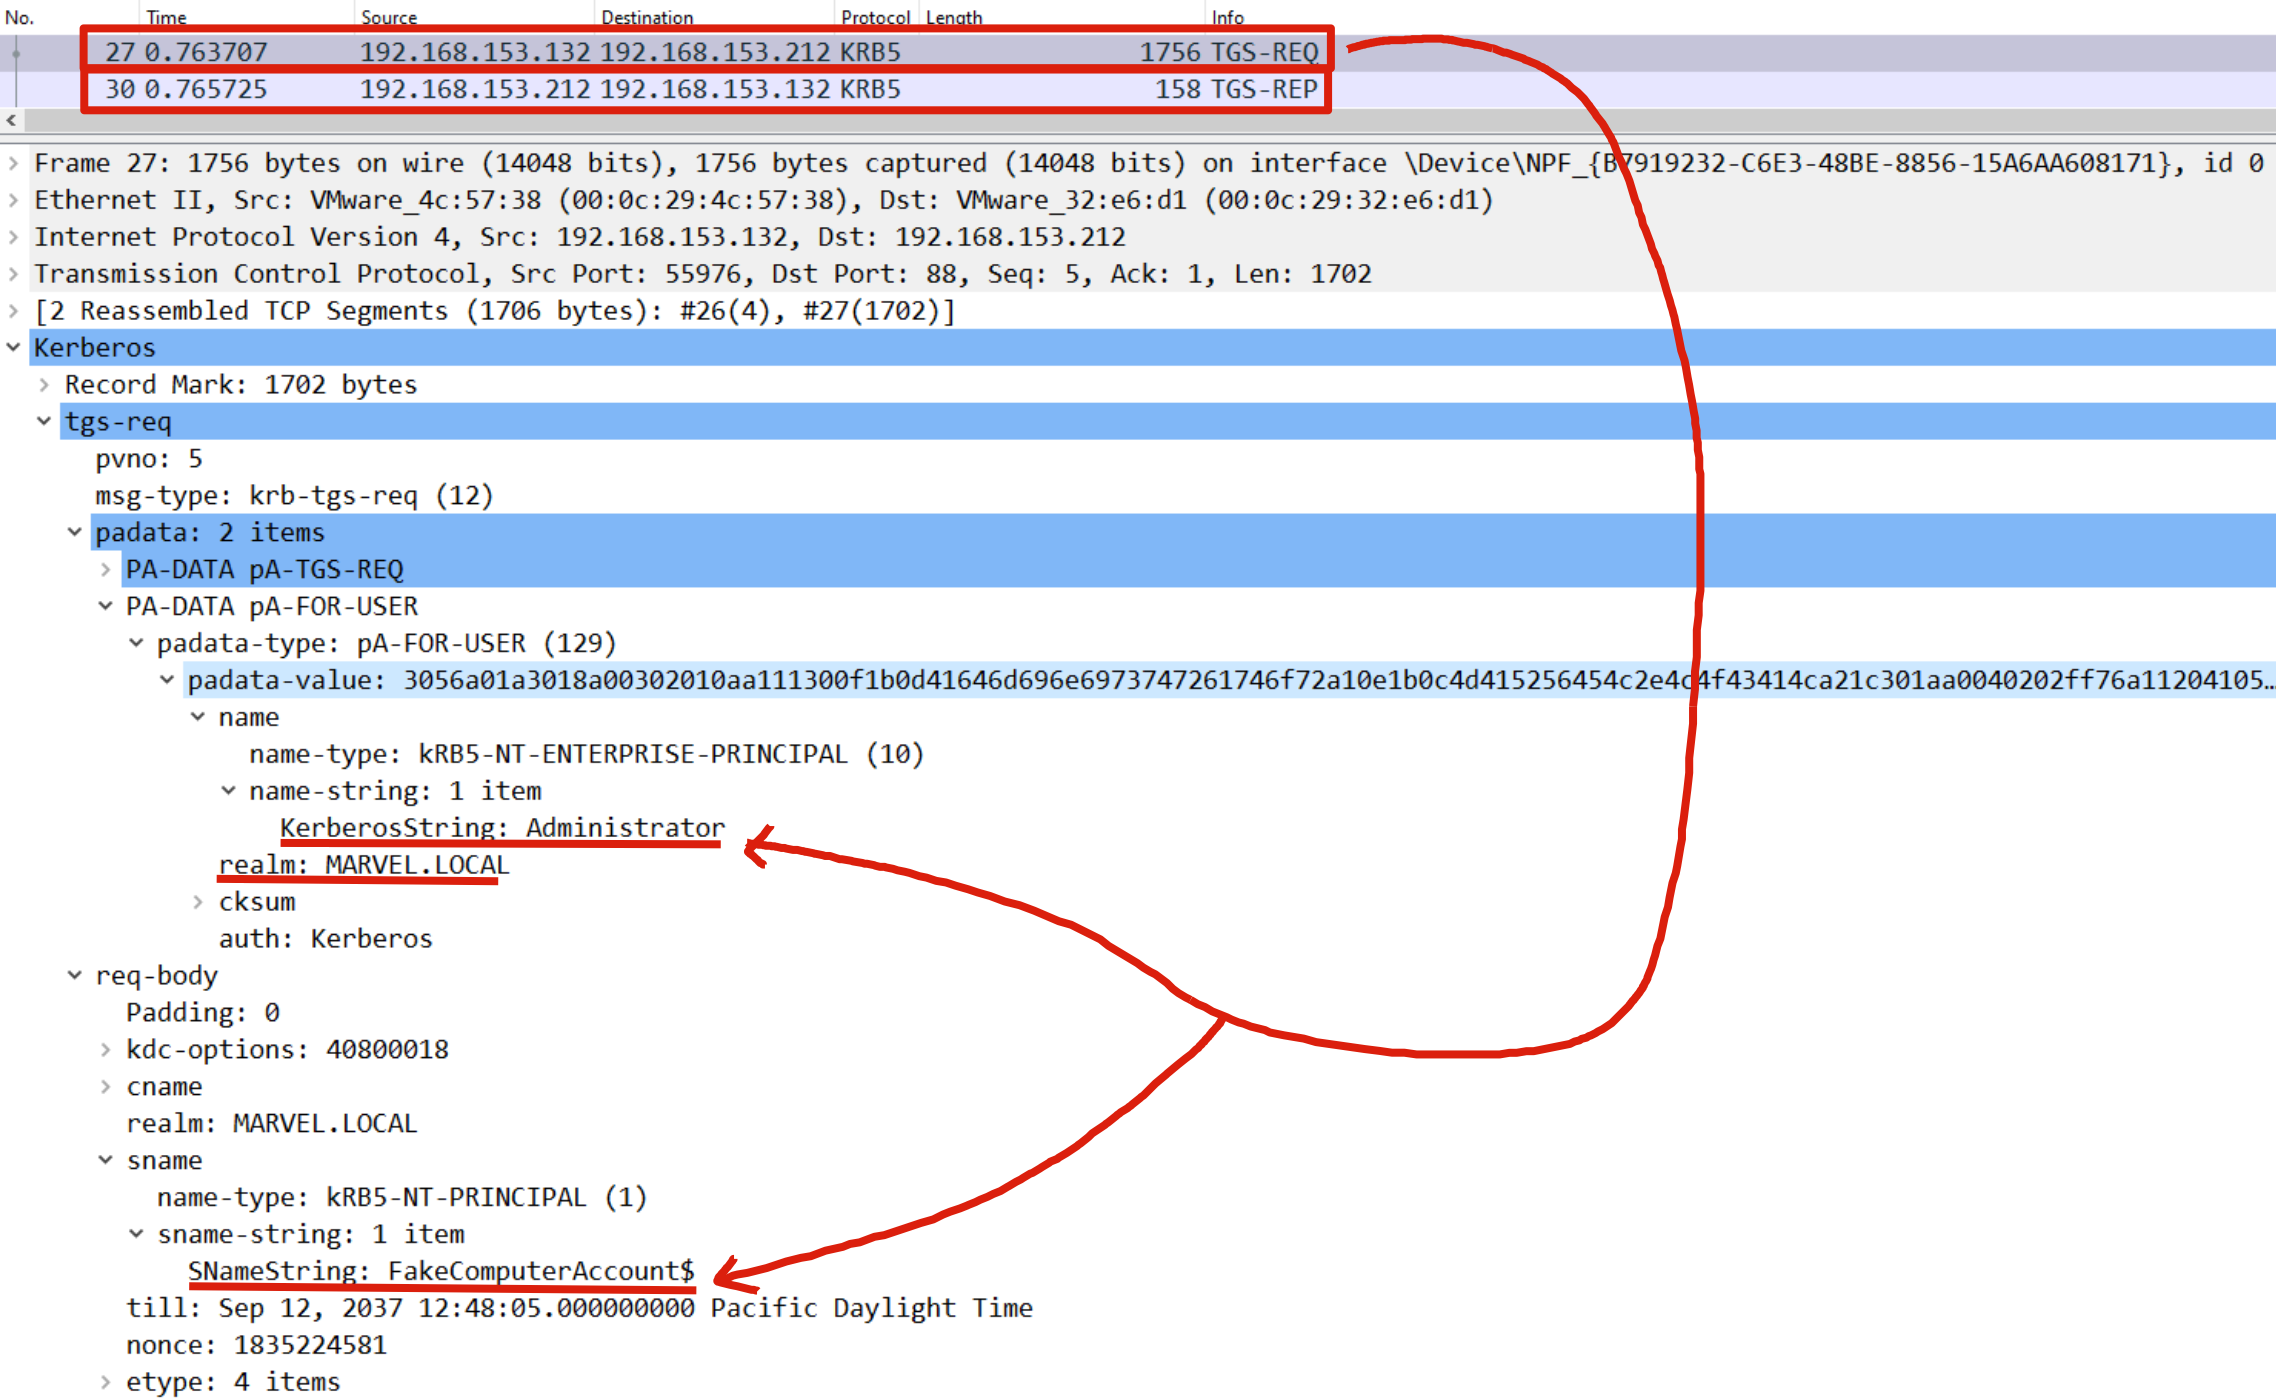Expand the Internet Protocol Version 4 section
Image resolution: width=2276 pixels, height=1400 pixels.
pyautogui.click(x=13, y=237)
